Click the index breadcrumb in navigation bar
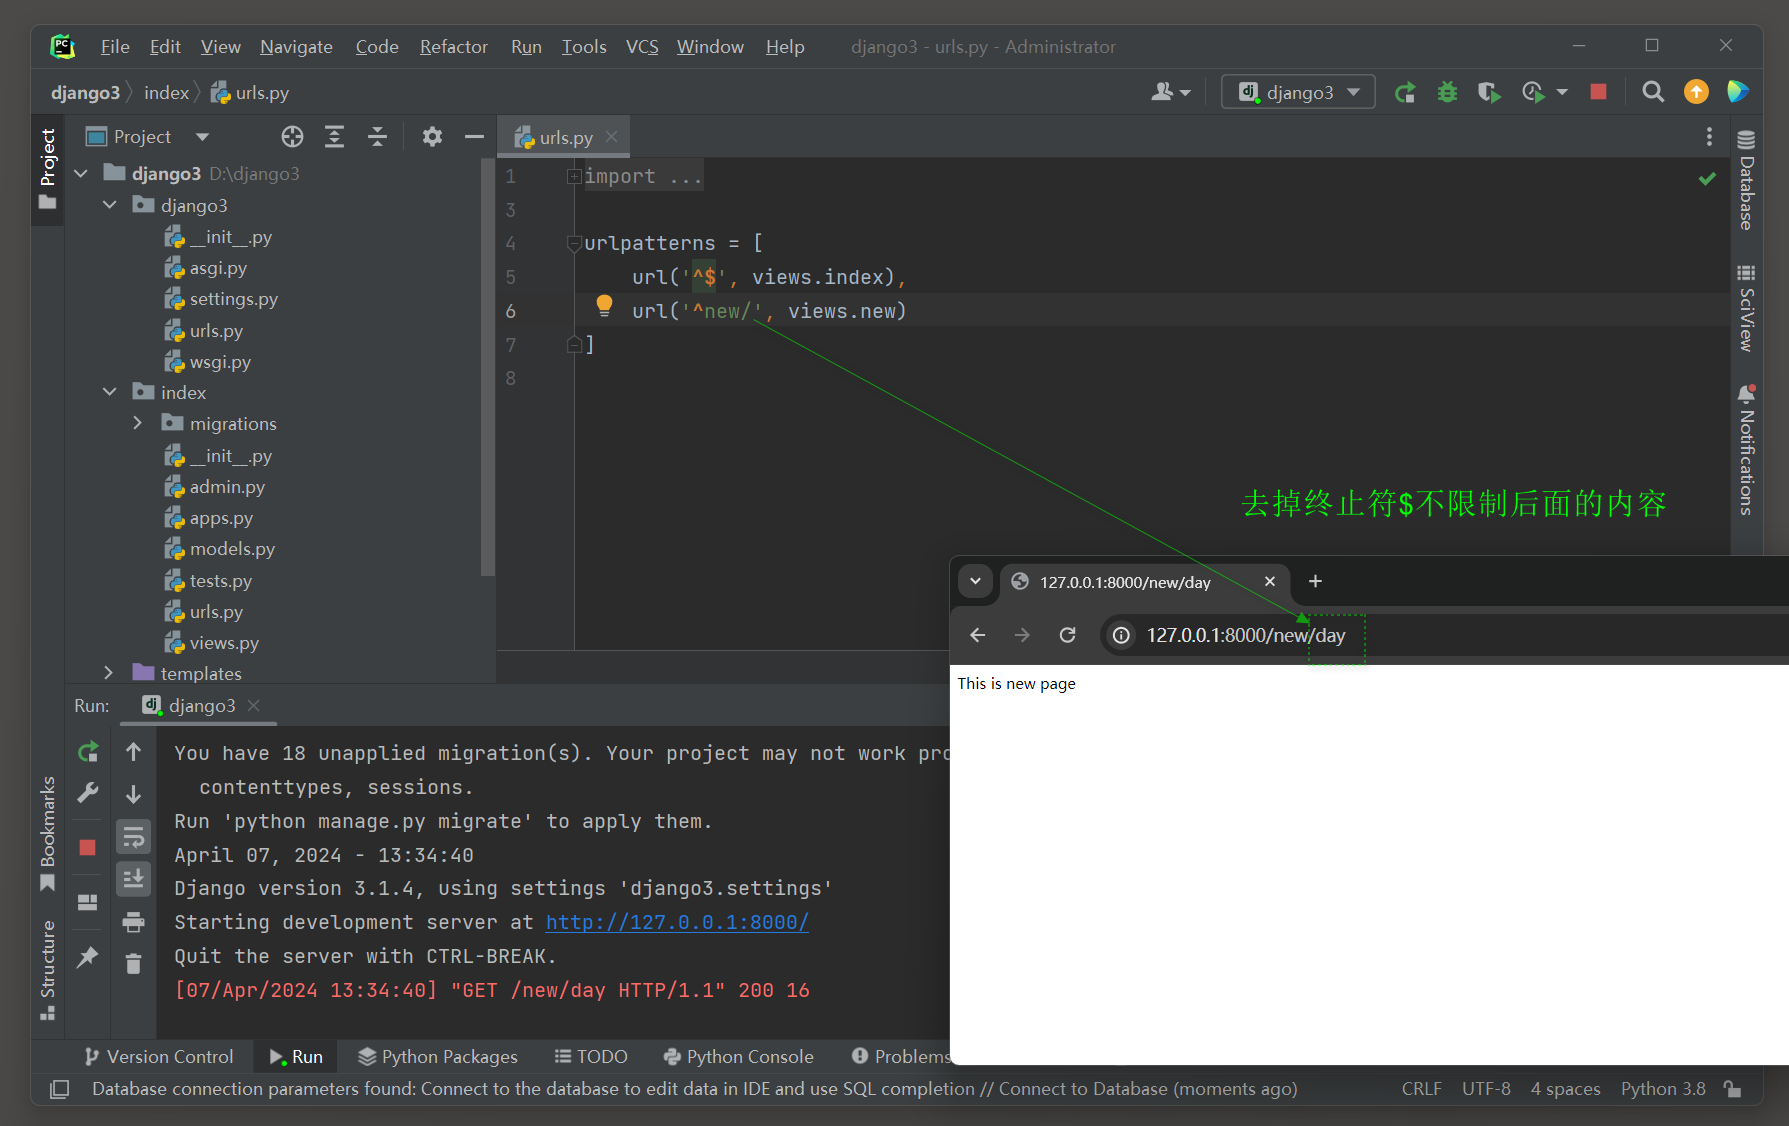The width and height of the screenshot is (1789, 1126). point(166,93)
